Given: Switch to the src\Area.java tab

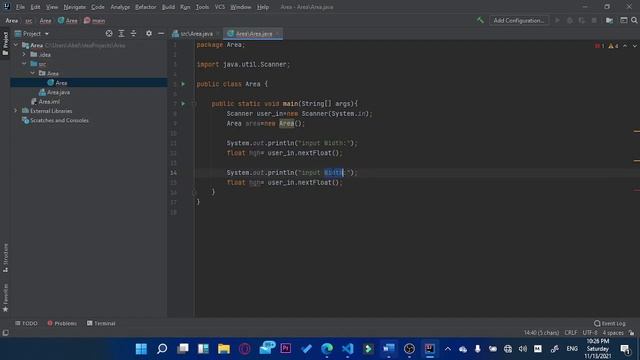Looking at the screenshot, I should (196, 33).
